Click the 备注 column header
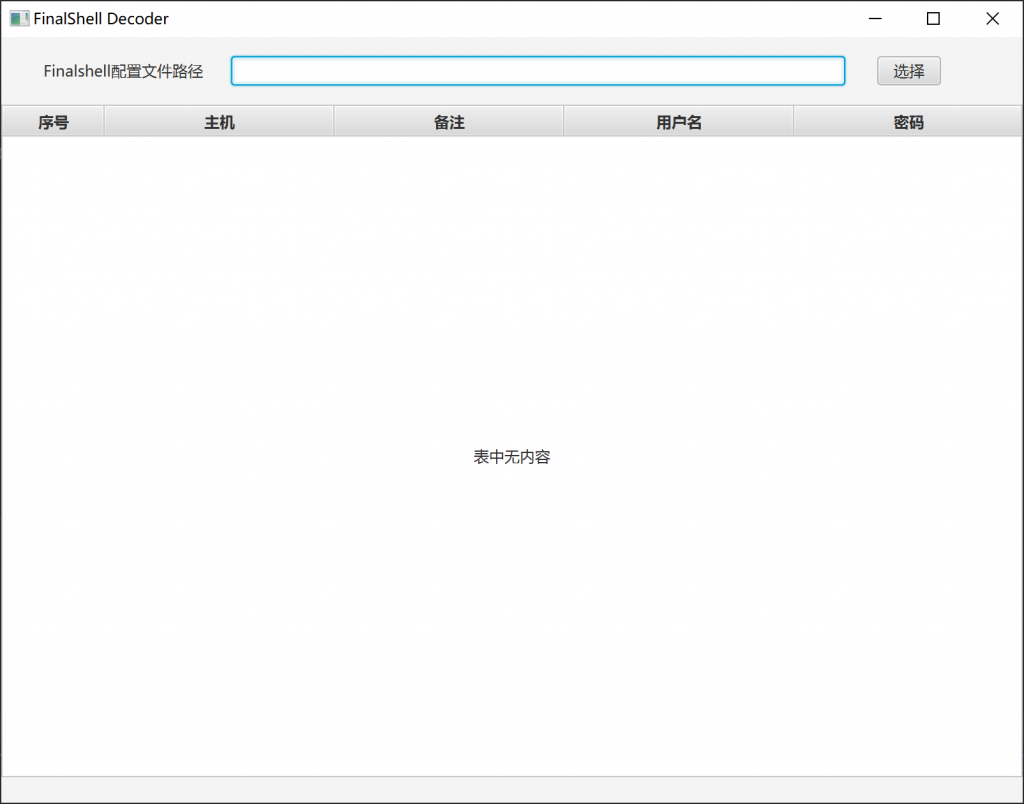This screenshot has width=1024, height=804. click(x=448, y=120)
